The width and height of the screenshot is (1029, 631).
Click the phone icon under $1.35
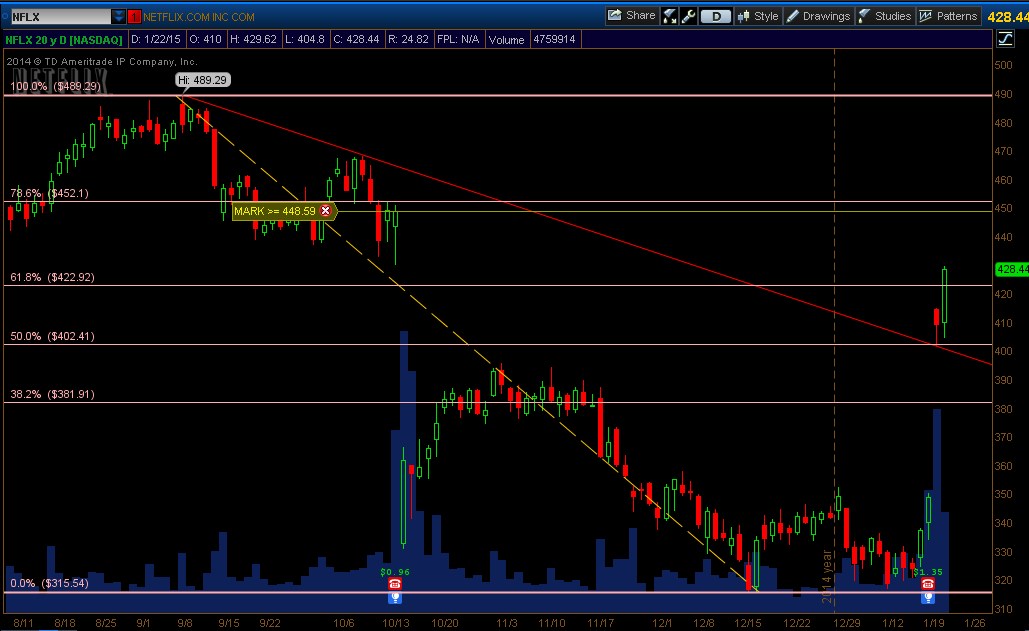point(927,584)
